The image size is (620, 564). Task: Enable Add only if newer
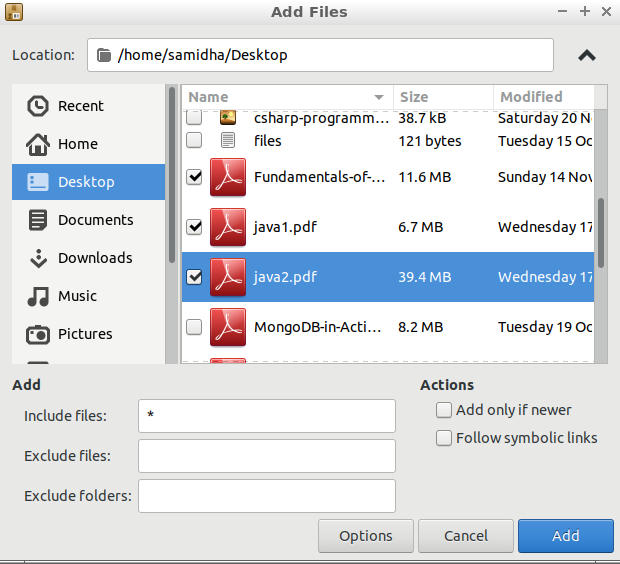pos(444,410)
